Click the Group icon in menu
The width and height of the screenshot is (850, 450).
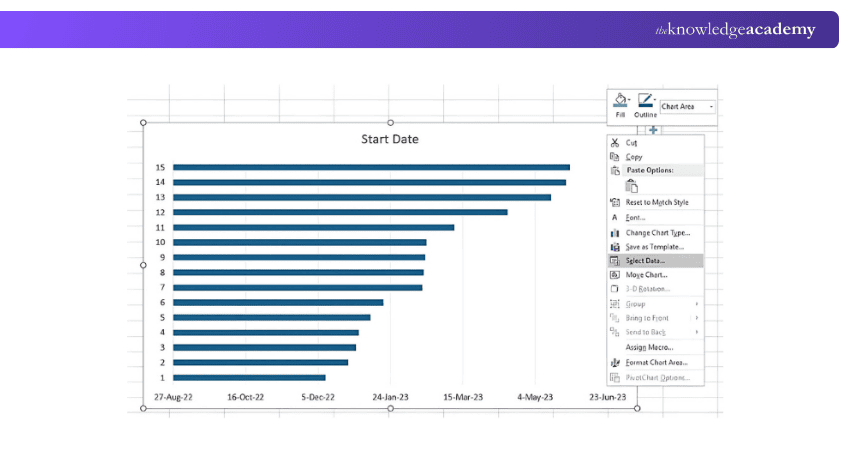point(615,304)
